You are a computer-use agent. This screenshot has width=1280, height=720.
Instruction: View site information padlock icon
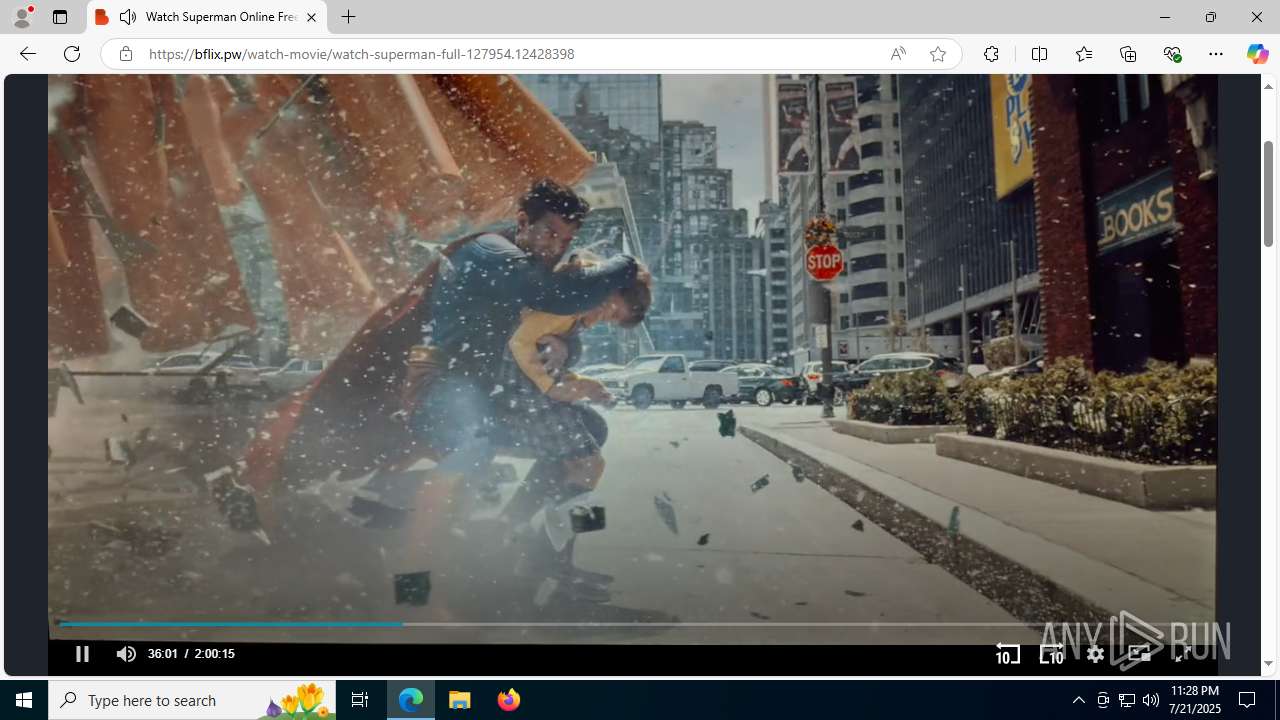[125, 54]
